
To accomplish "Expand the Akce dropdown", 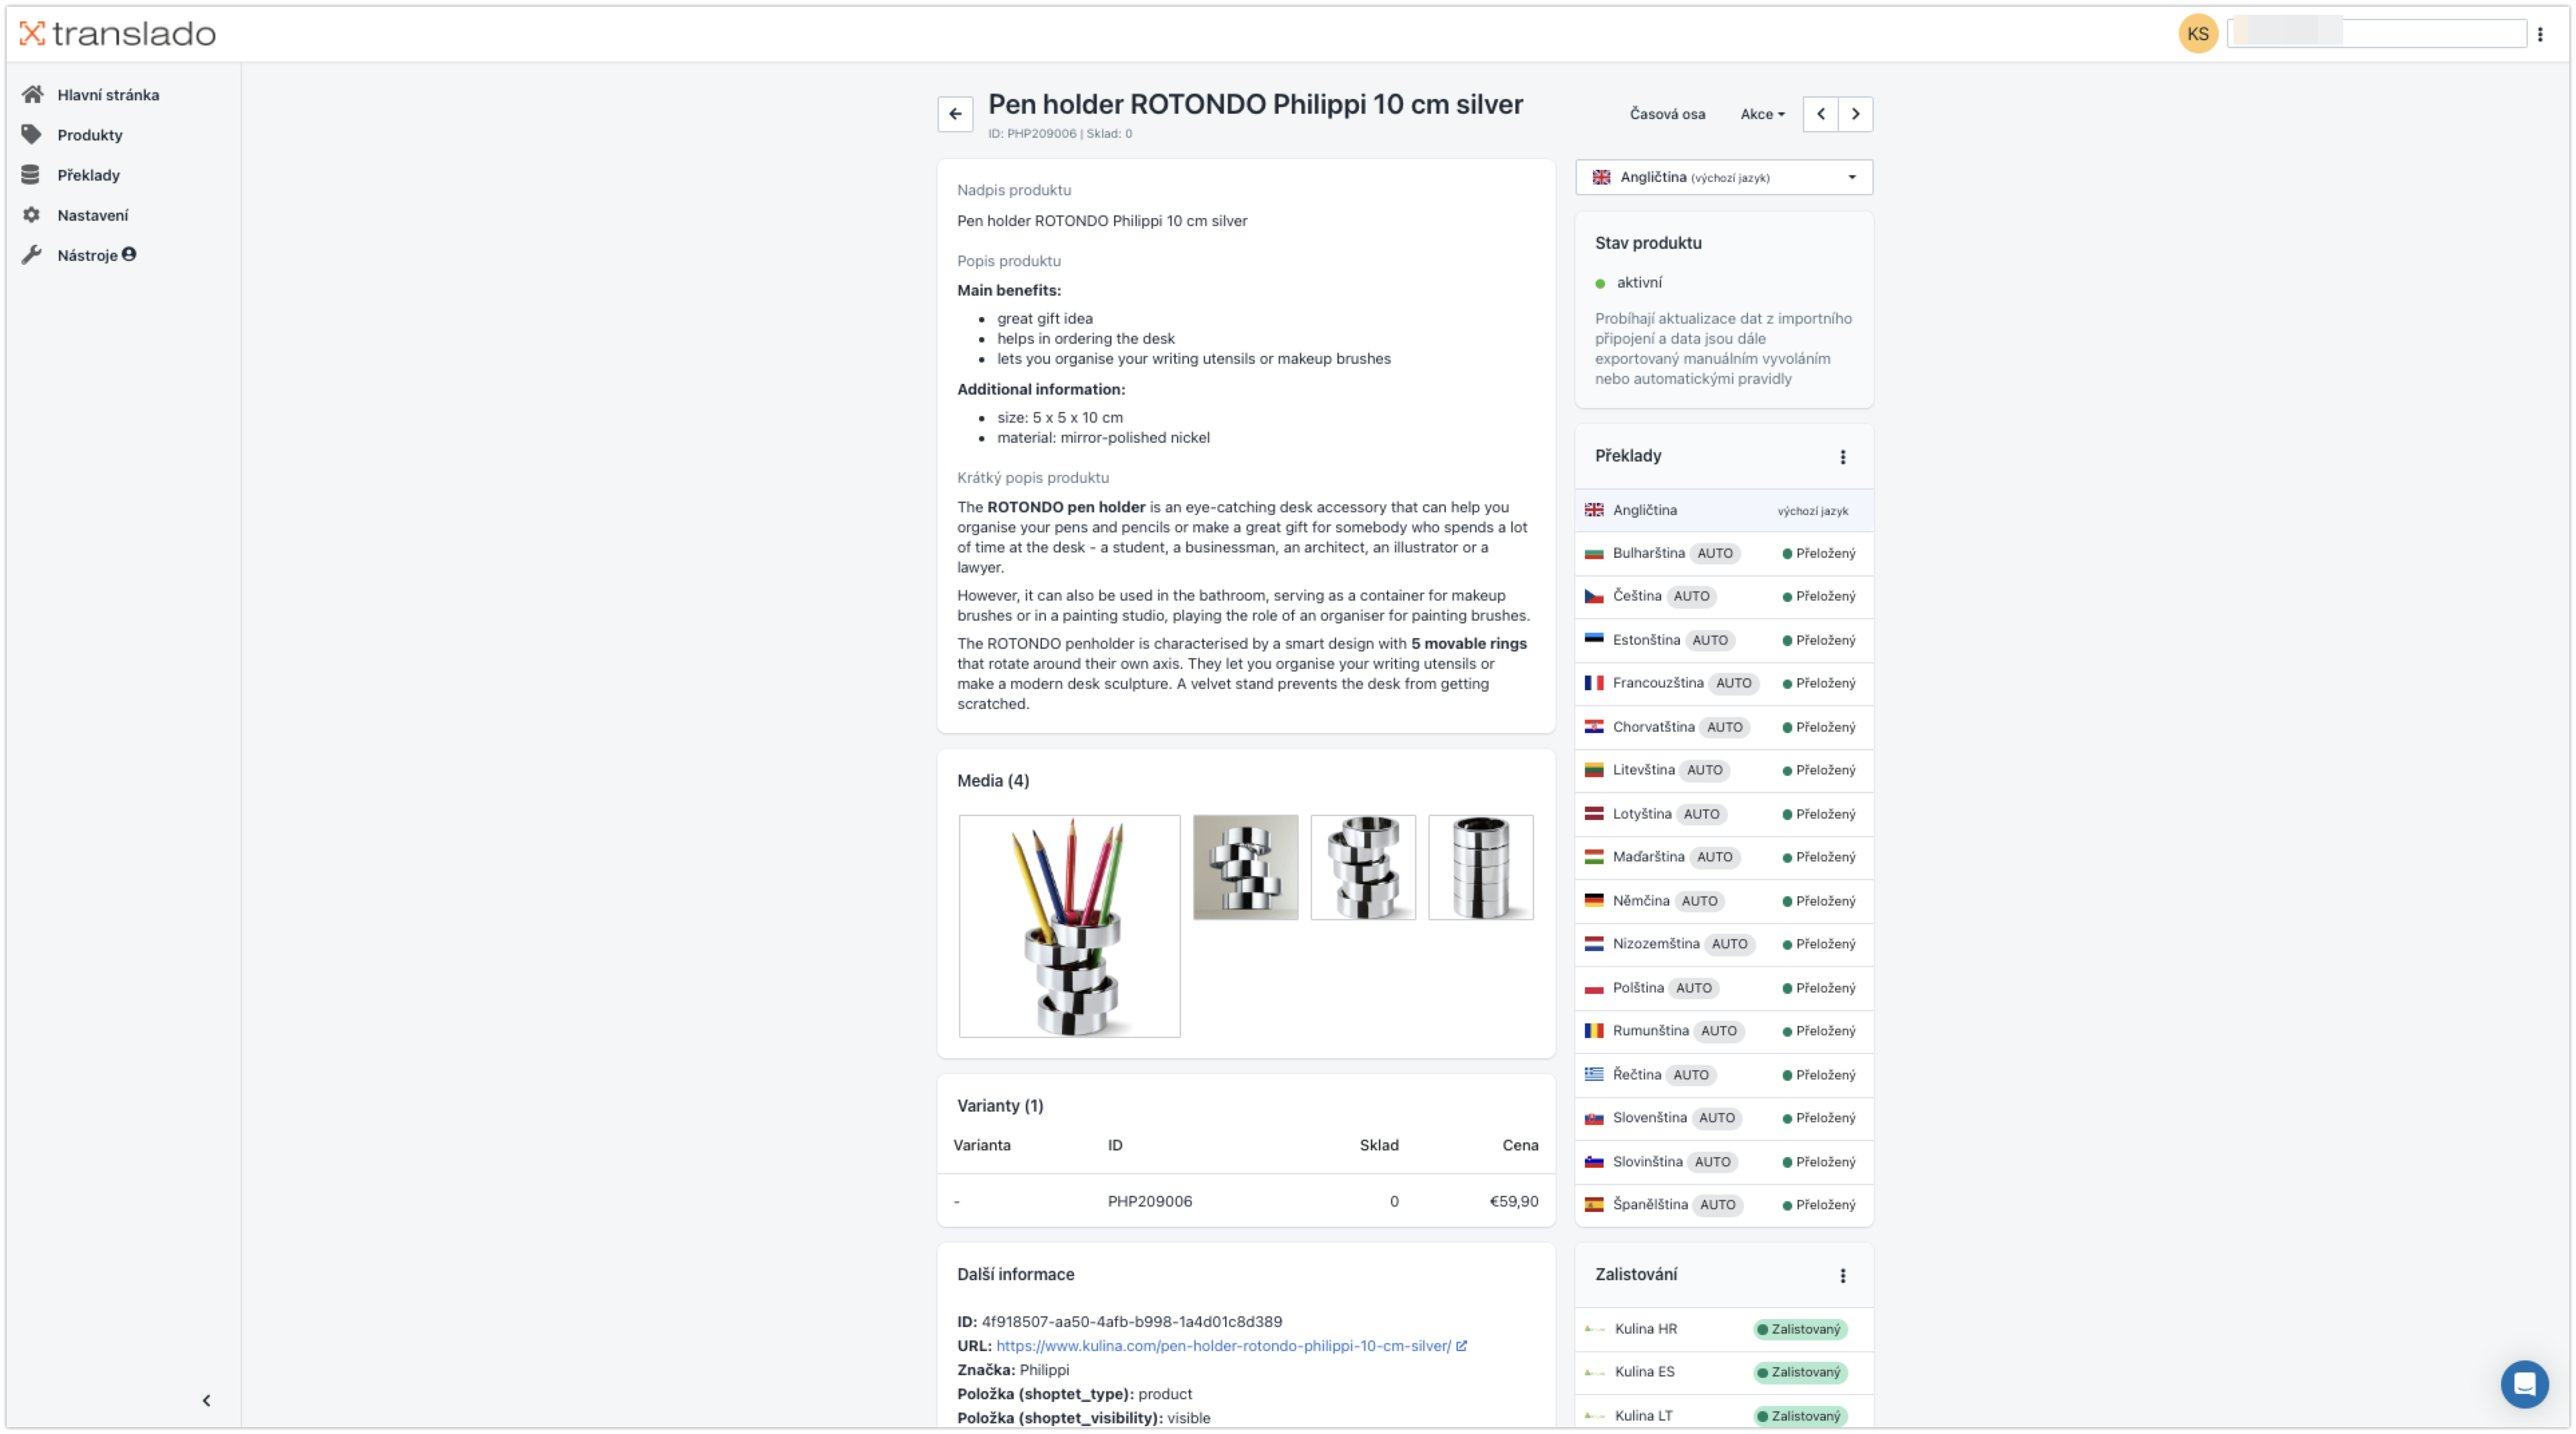I will (x=1762, y=114).
